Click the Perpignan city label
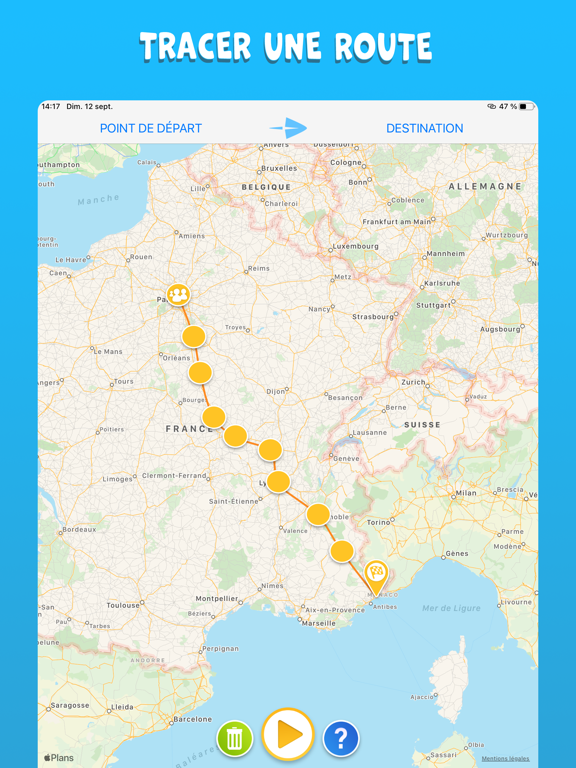 [x=220, y=648]
